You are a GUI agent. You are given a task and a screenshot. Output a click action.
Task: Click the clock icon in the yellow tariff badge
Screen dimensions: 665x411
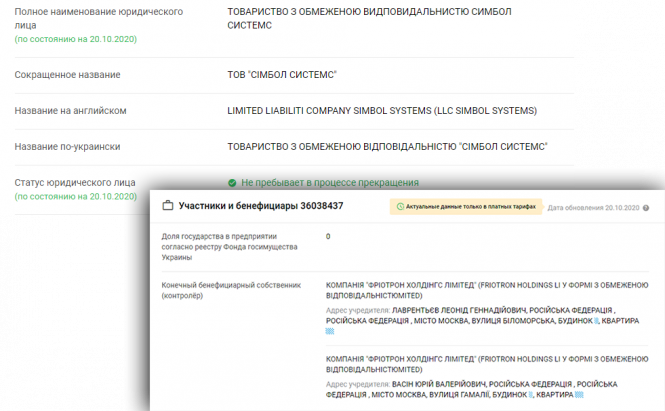coord(400,207)
